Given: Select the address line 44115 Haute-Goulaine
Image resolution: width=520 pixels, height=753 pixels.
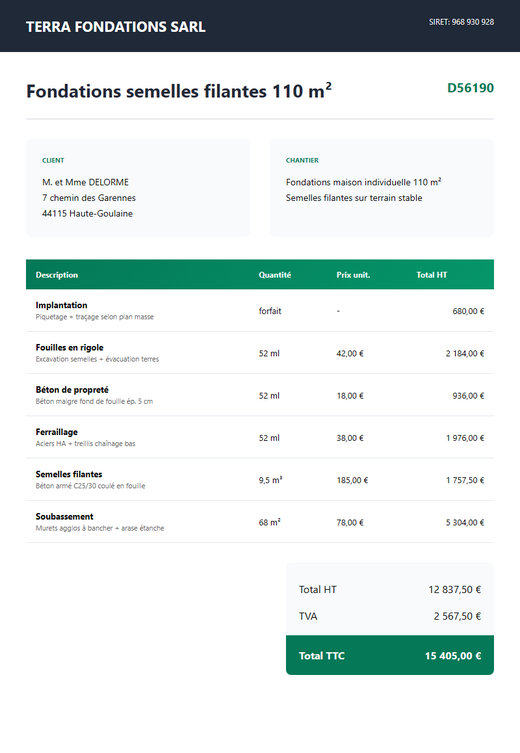Looking at the screenshot, I should click(87, 214).
